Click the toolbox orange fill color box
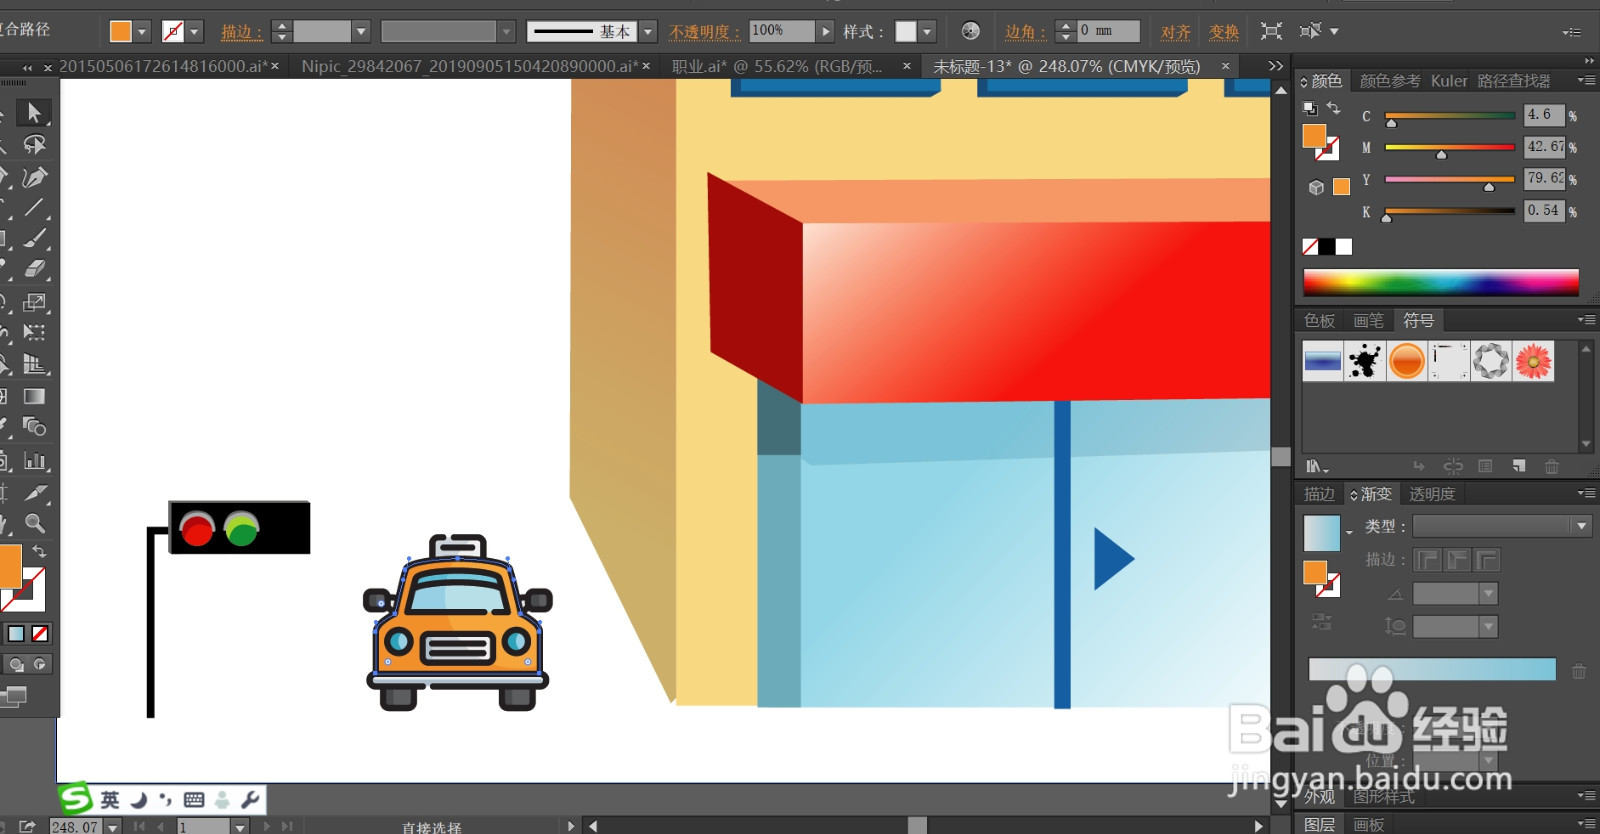1600x834 pixels. (10, 566)
